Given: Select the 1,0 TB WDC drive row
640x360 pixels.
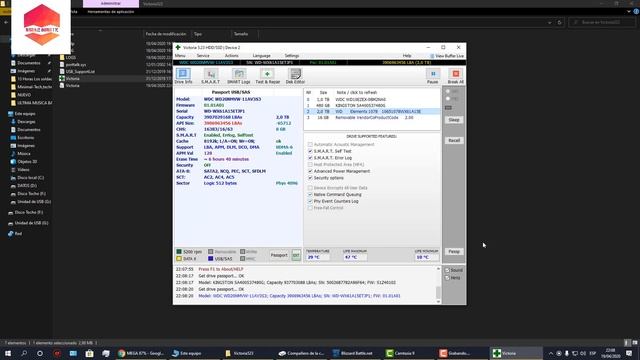Looking at the screenshot, I should coord(372,100).
